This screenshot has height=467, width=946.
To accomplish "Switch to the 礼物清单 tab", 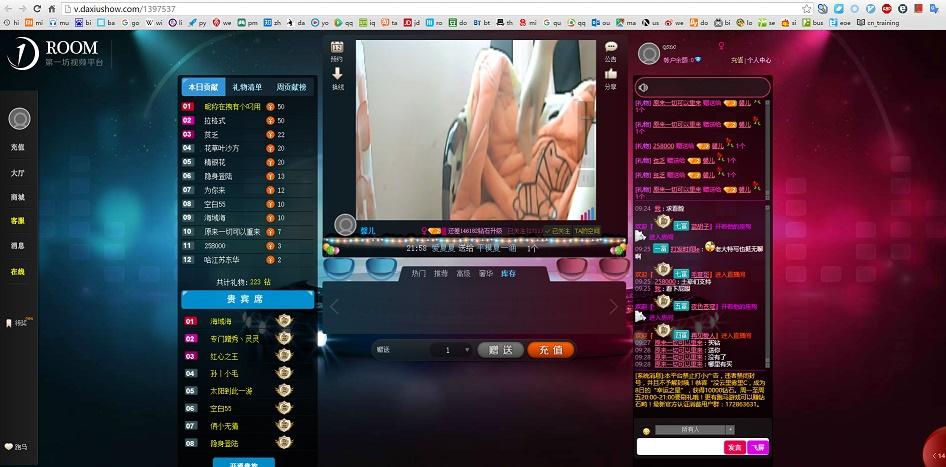I will tap(247, 87).
